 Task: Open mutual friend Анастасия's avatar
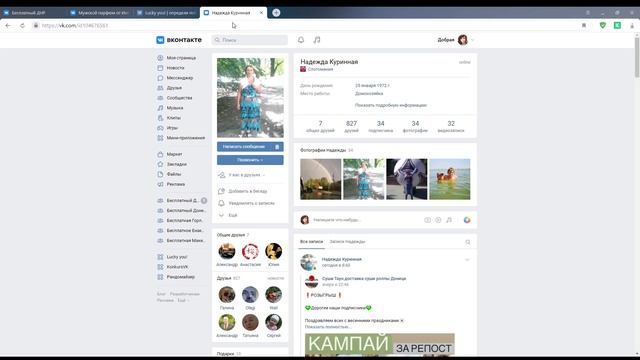point(250,251)
